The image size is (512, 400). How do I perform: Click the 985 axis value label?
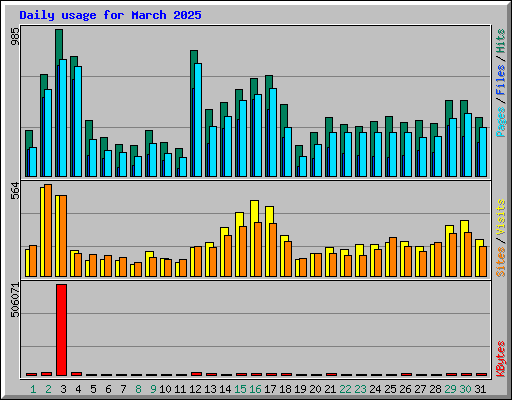[15, 37]
